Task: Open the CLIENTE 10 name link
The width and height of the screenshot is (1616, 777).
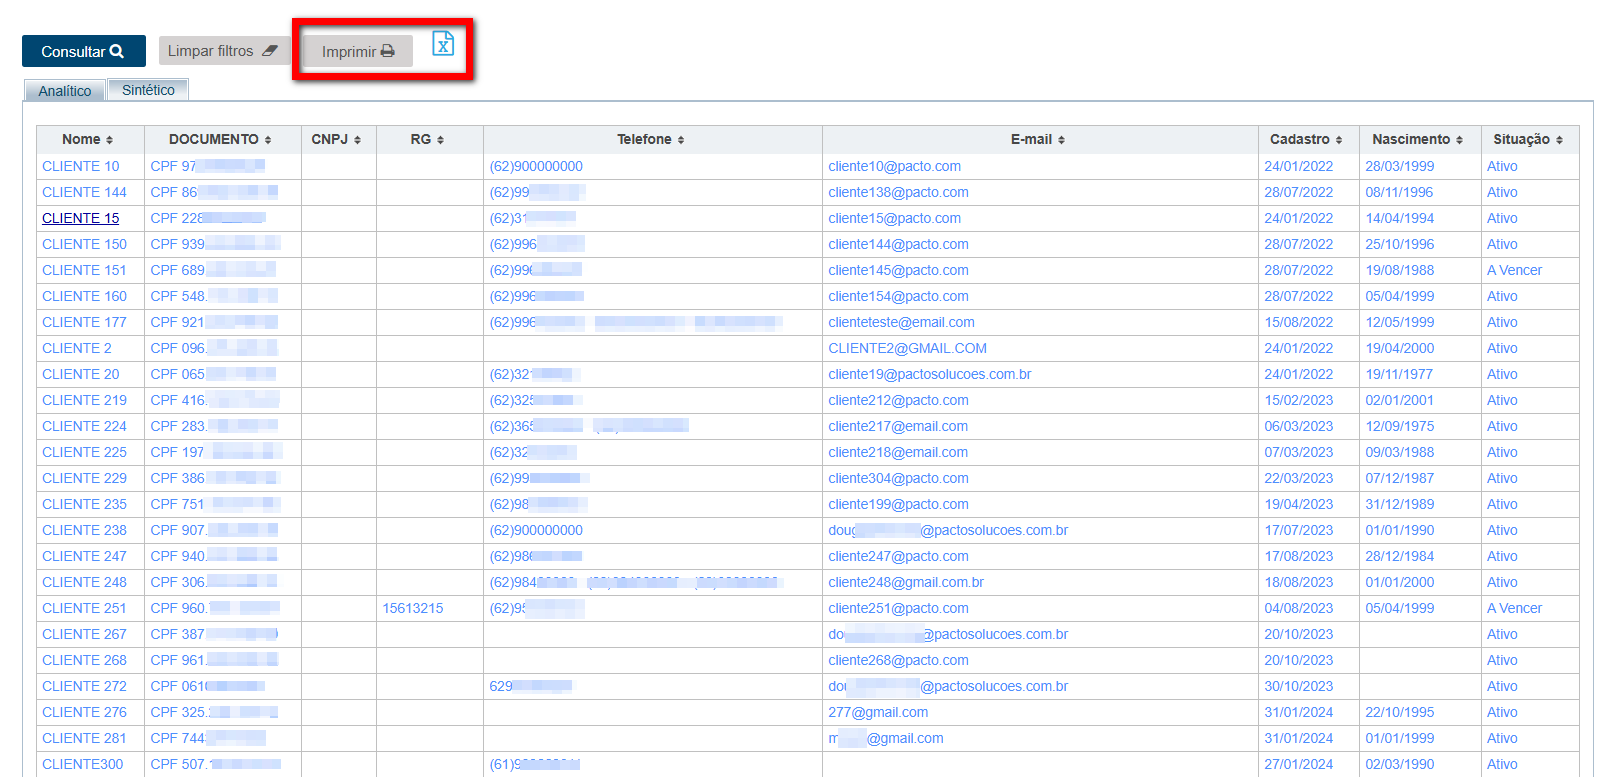Action: [81, 166]
